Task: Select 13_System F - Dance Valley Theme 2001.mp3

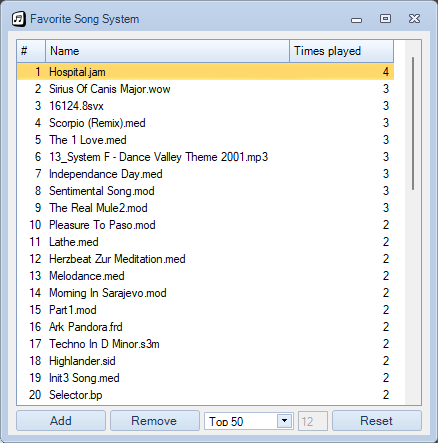Action: click(205, 157)
